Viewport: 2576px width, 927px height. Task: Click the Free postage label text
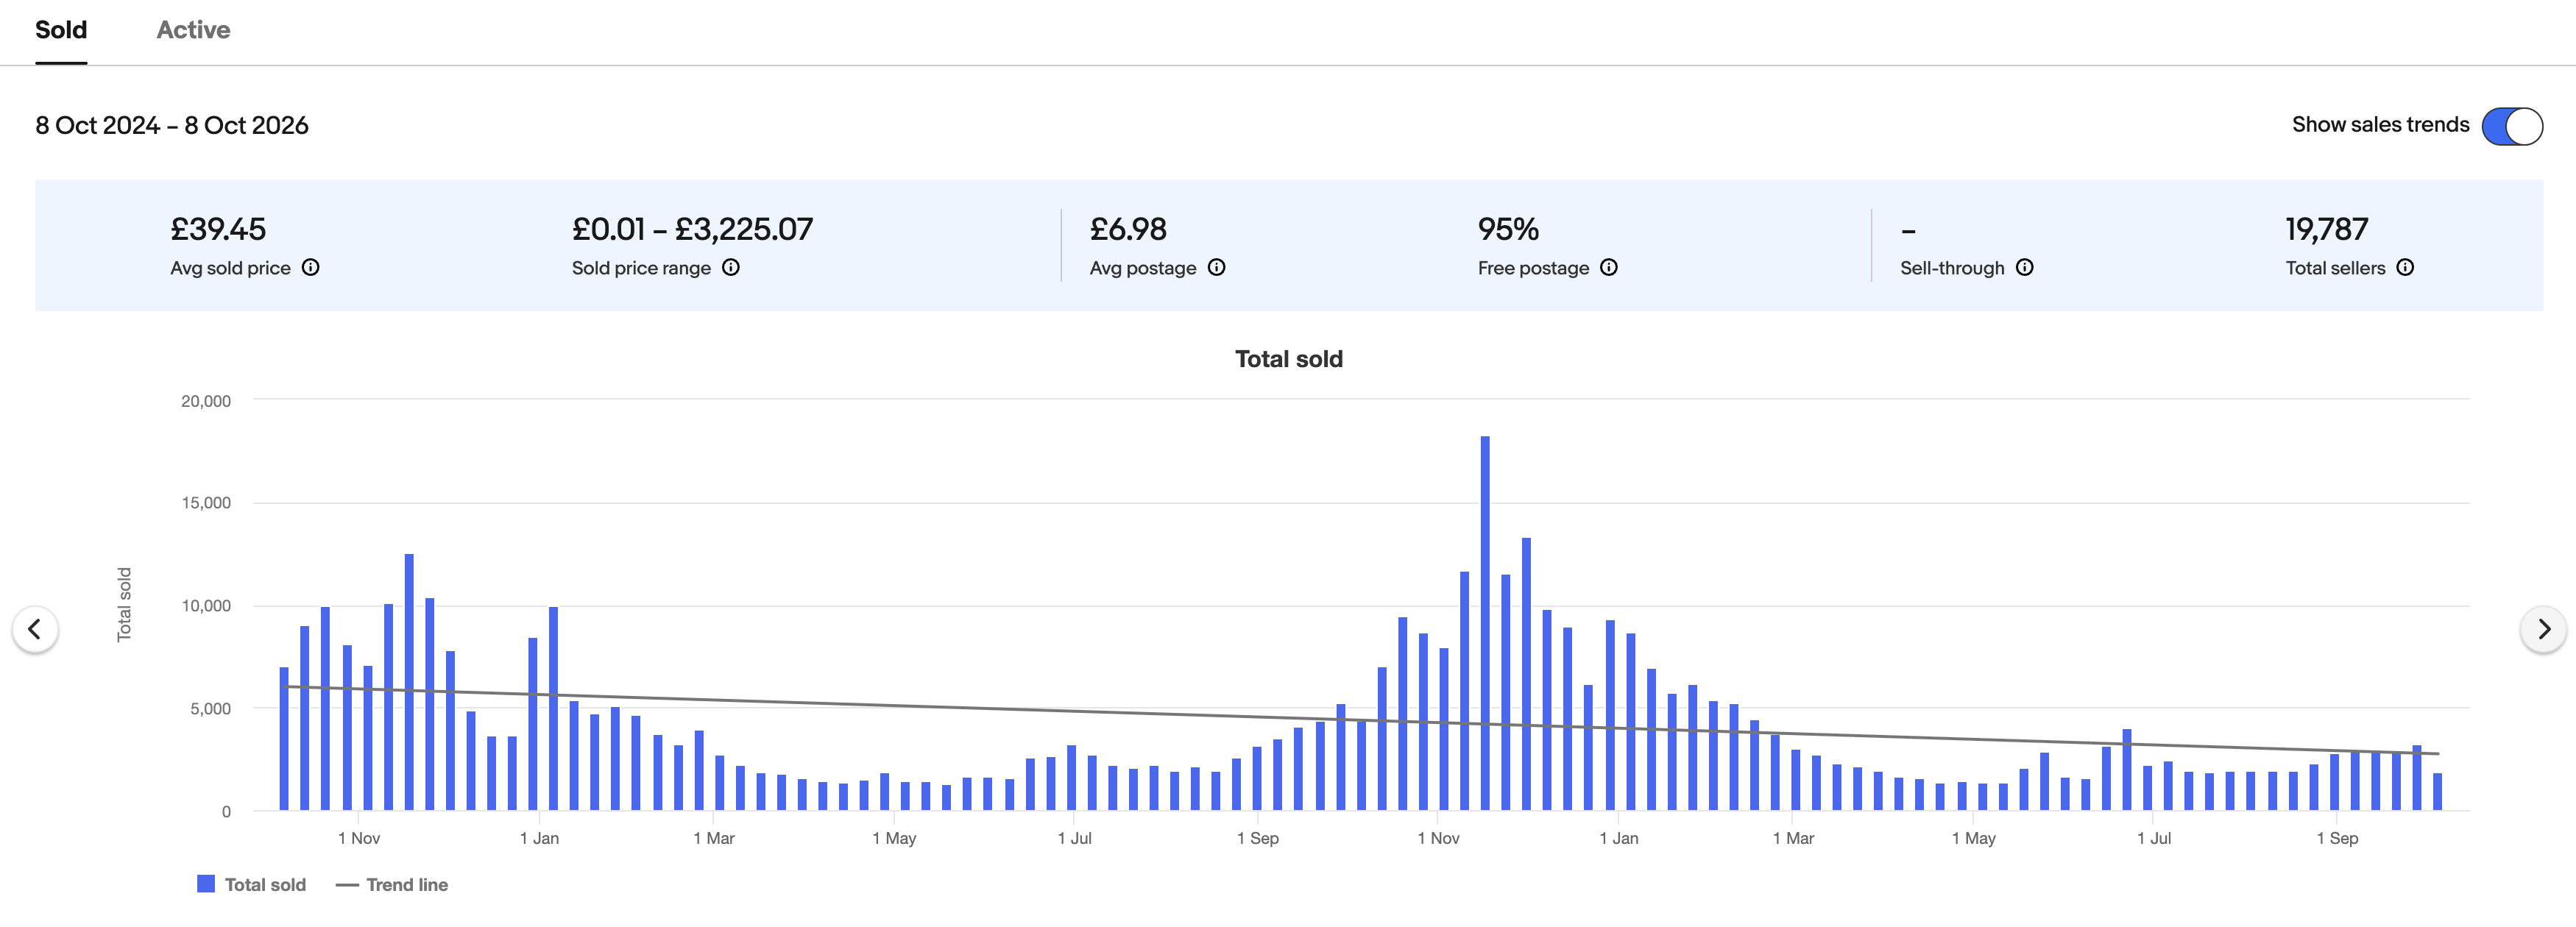click(x=1533, y=268)
